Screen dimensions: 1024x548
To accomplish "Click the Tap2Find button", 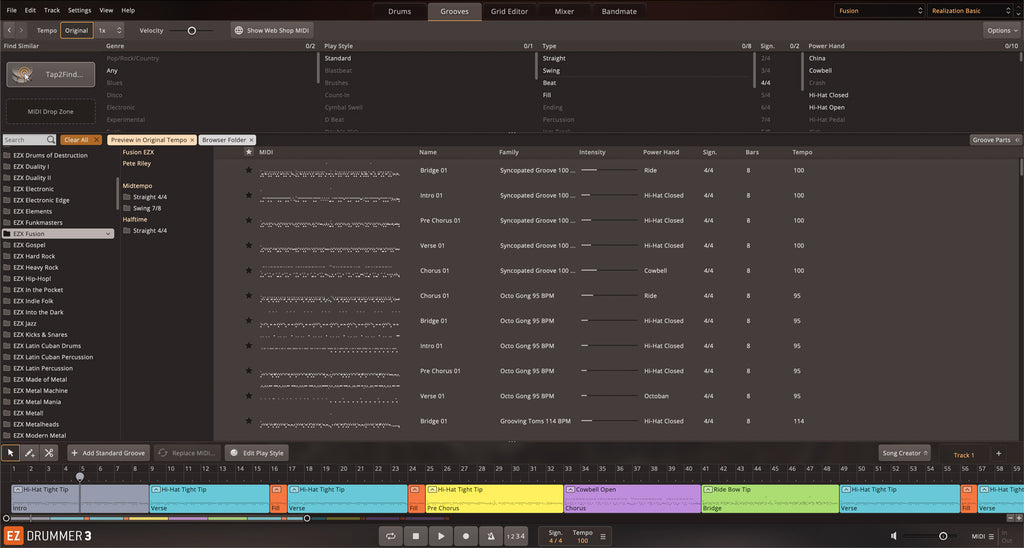I will click(51, 75).
